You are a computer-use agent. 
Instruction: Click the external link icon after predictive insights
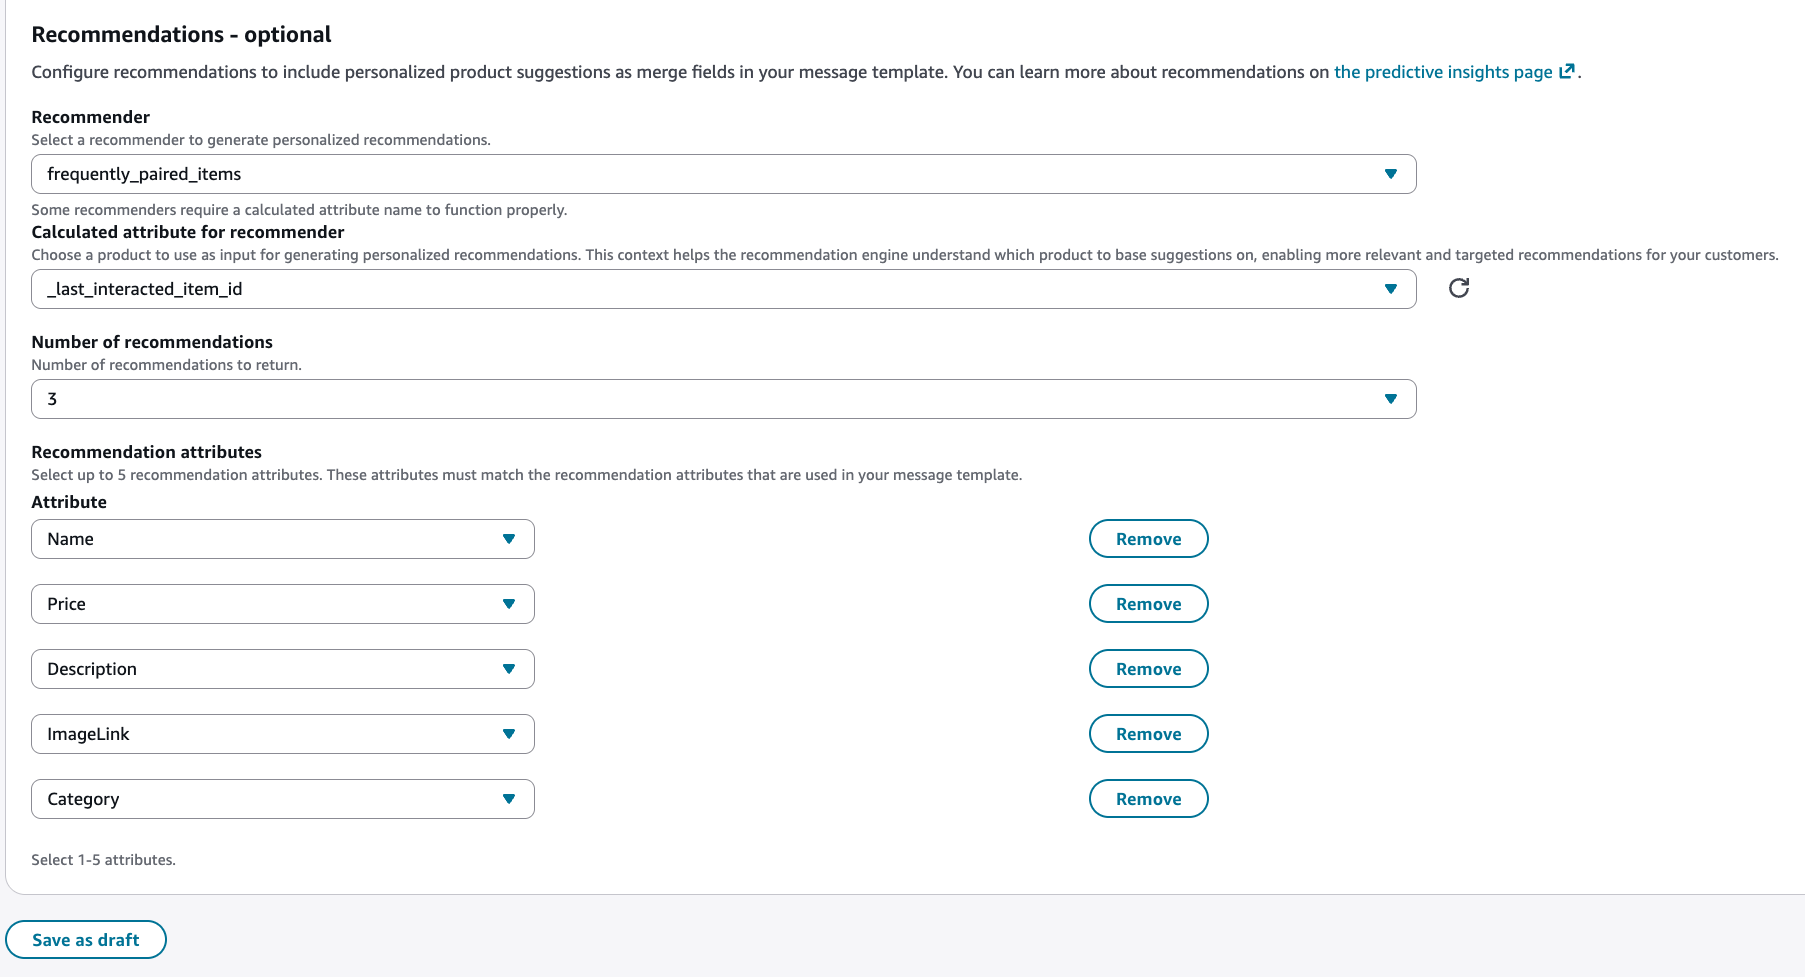pos(1567,70)
